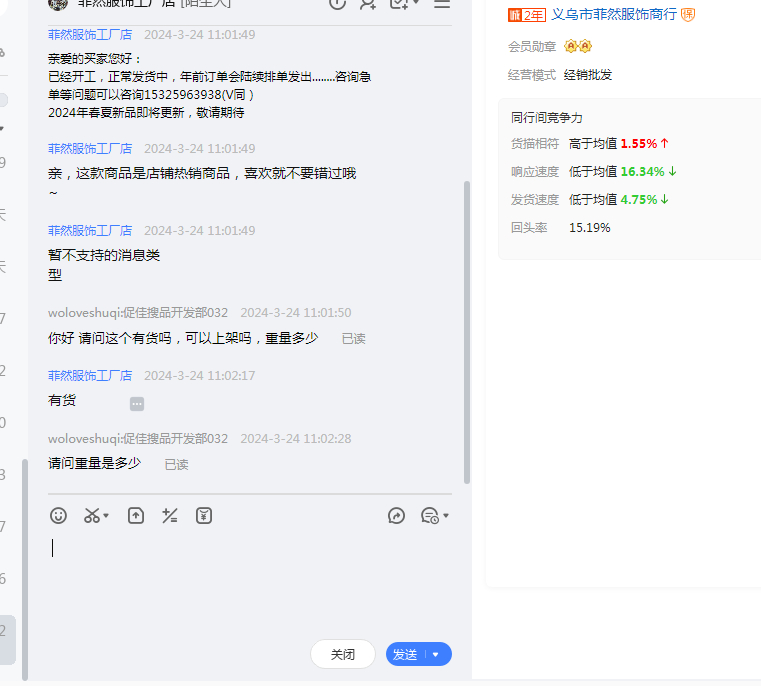Click the yuan payment icon

204,516
